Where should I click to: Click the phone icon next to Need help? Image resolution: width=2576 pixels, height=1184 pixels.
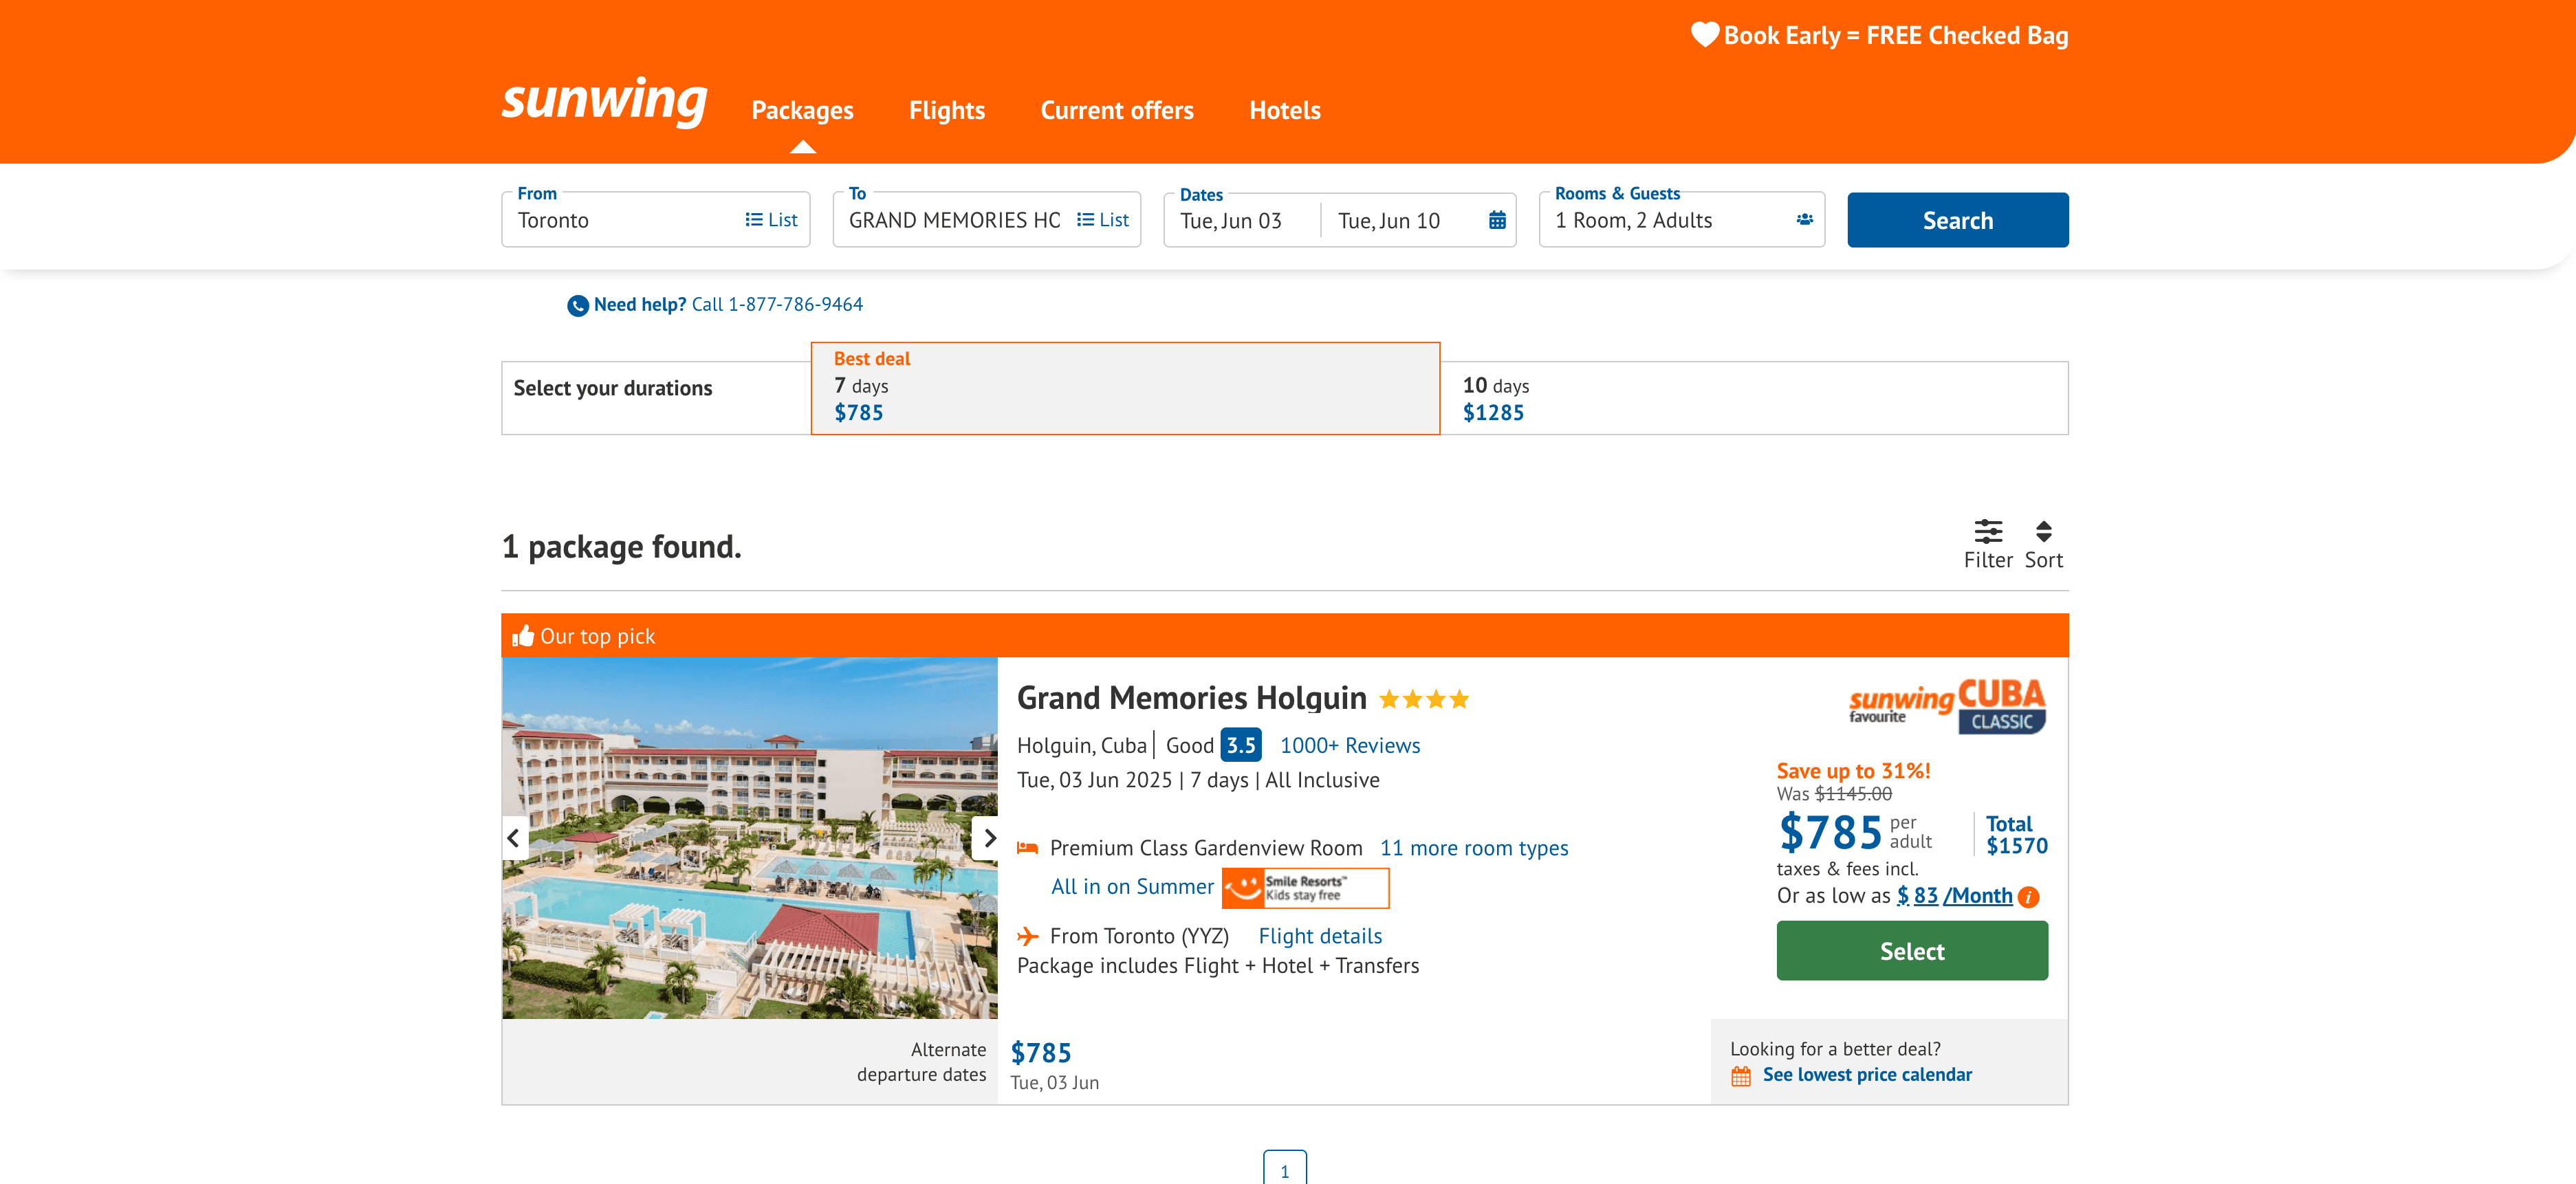coord(577,306)
